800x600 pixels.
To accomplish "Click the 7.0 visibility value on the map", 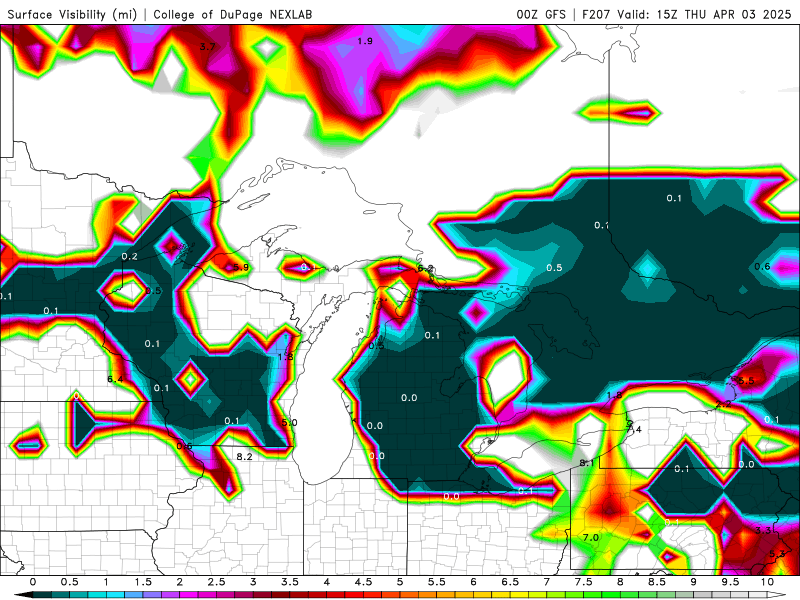I will click(x=591, y=537).
